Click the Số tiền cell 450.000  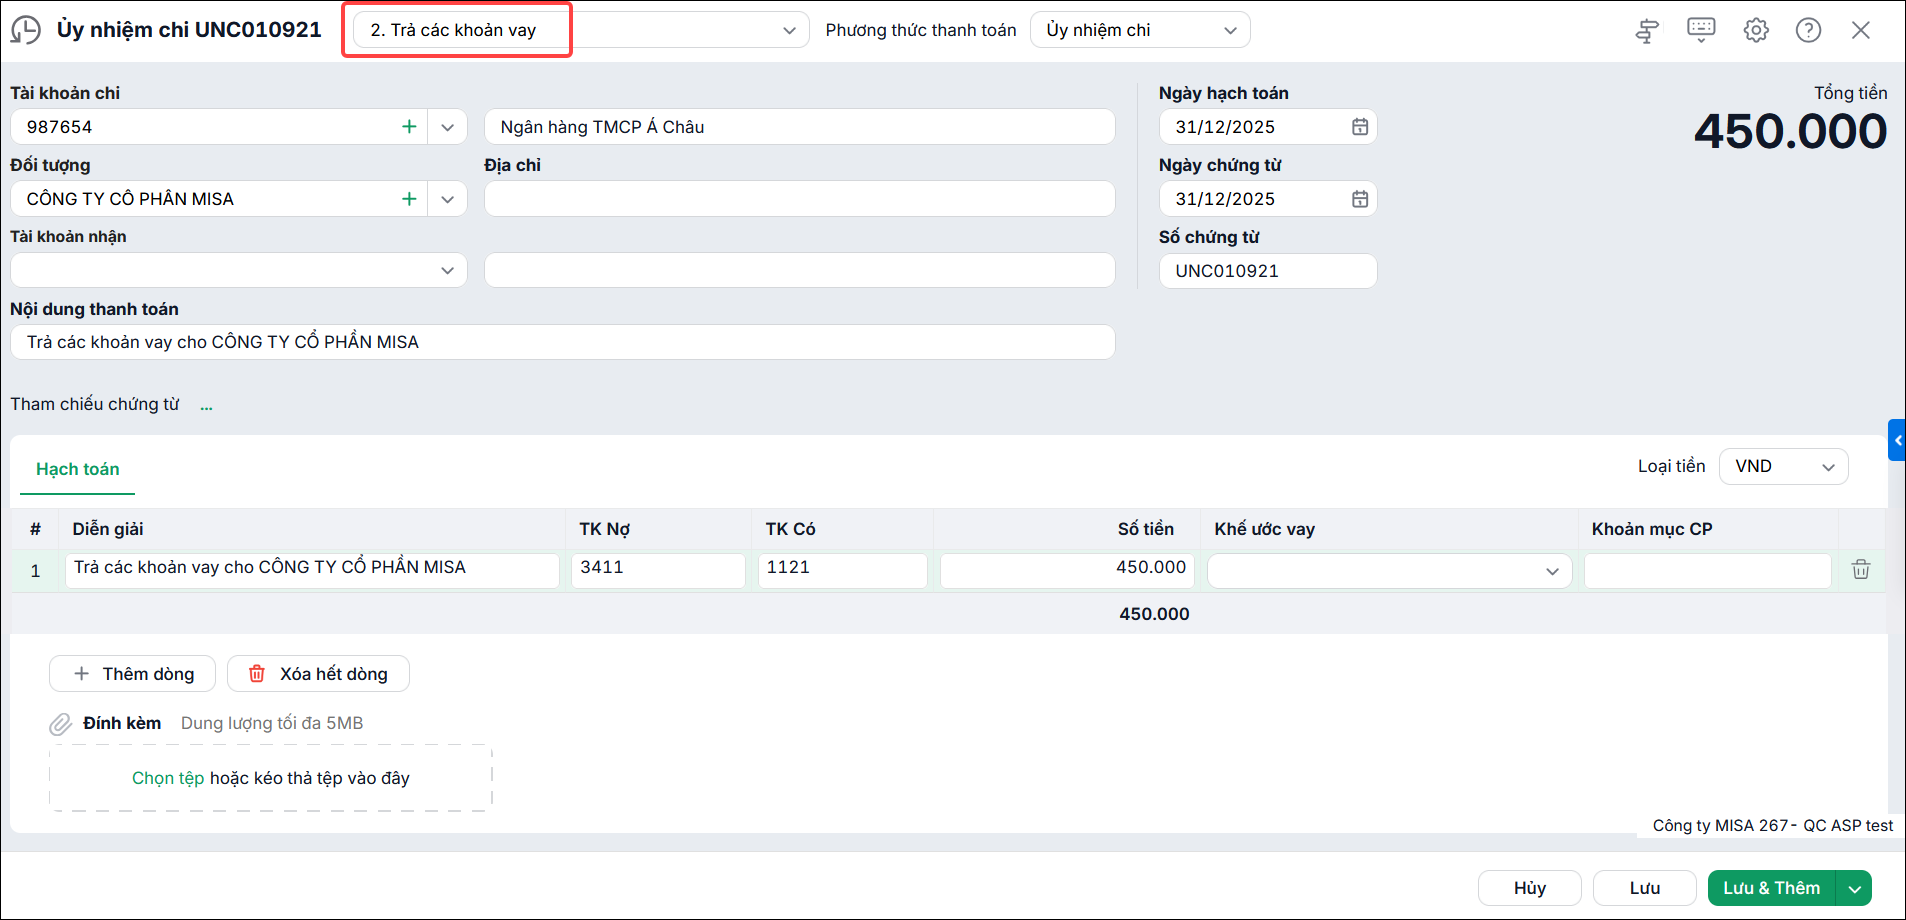(x=1067, y=570)
